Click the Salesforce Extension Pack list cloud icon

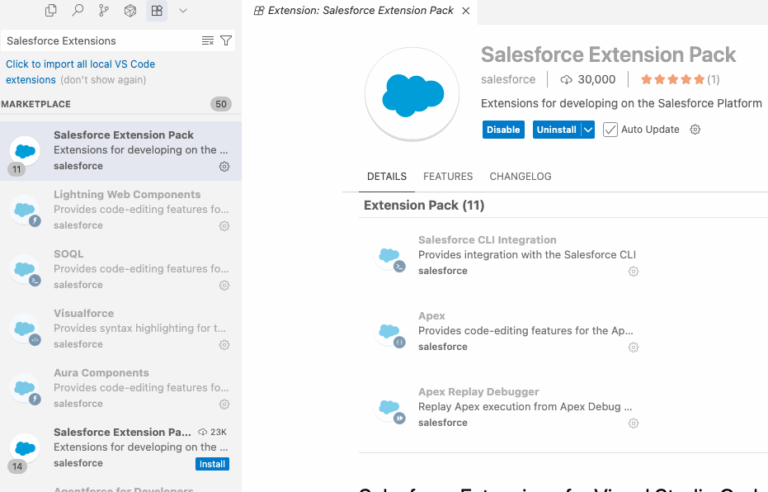pos(25,151)
